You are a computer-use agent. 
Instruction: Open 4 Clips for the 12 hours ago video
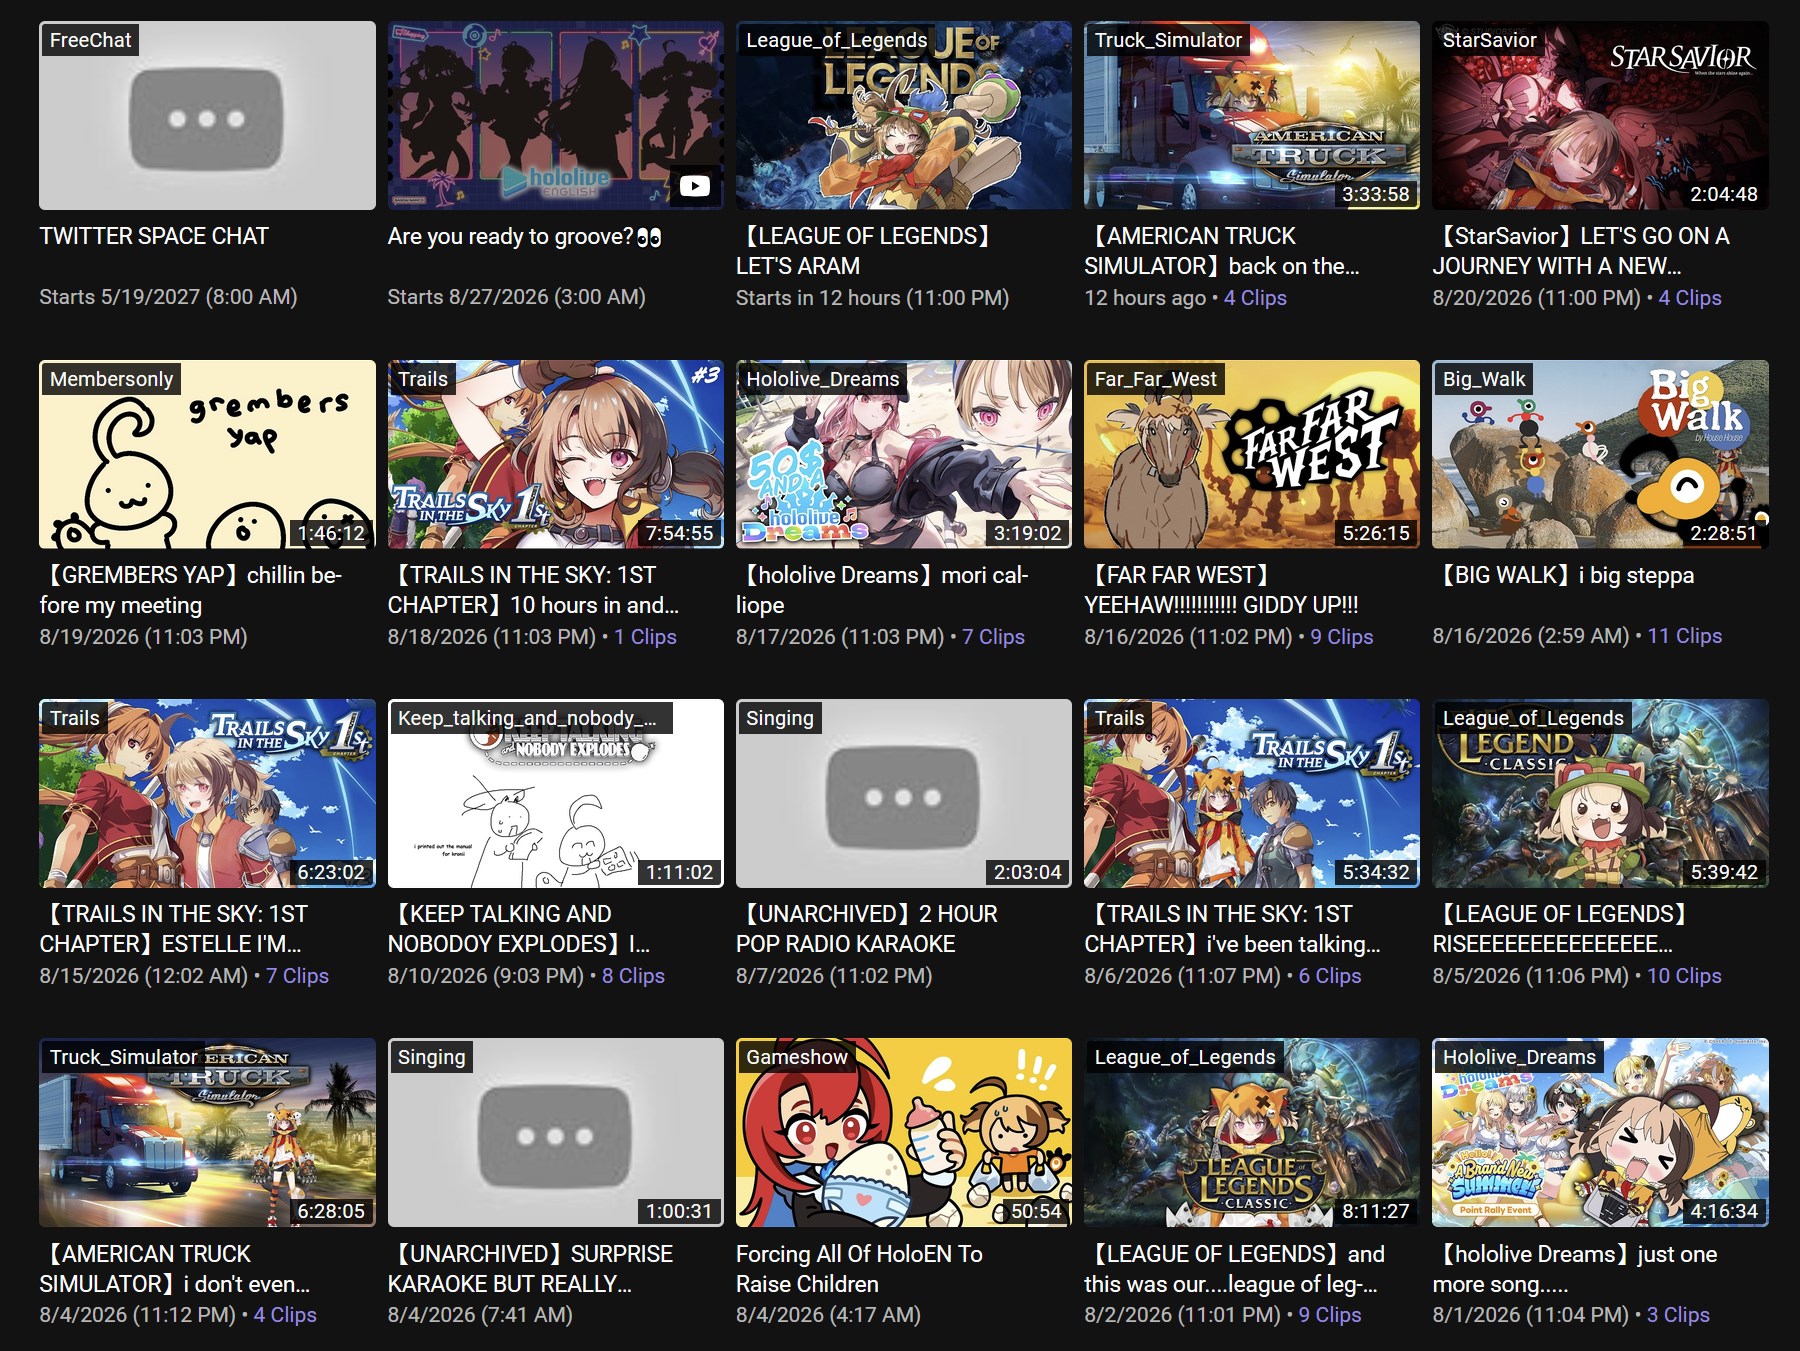tap(1255, 298)
